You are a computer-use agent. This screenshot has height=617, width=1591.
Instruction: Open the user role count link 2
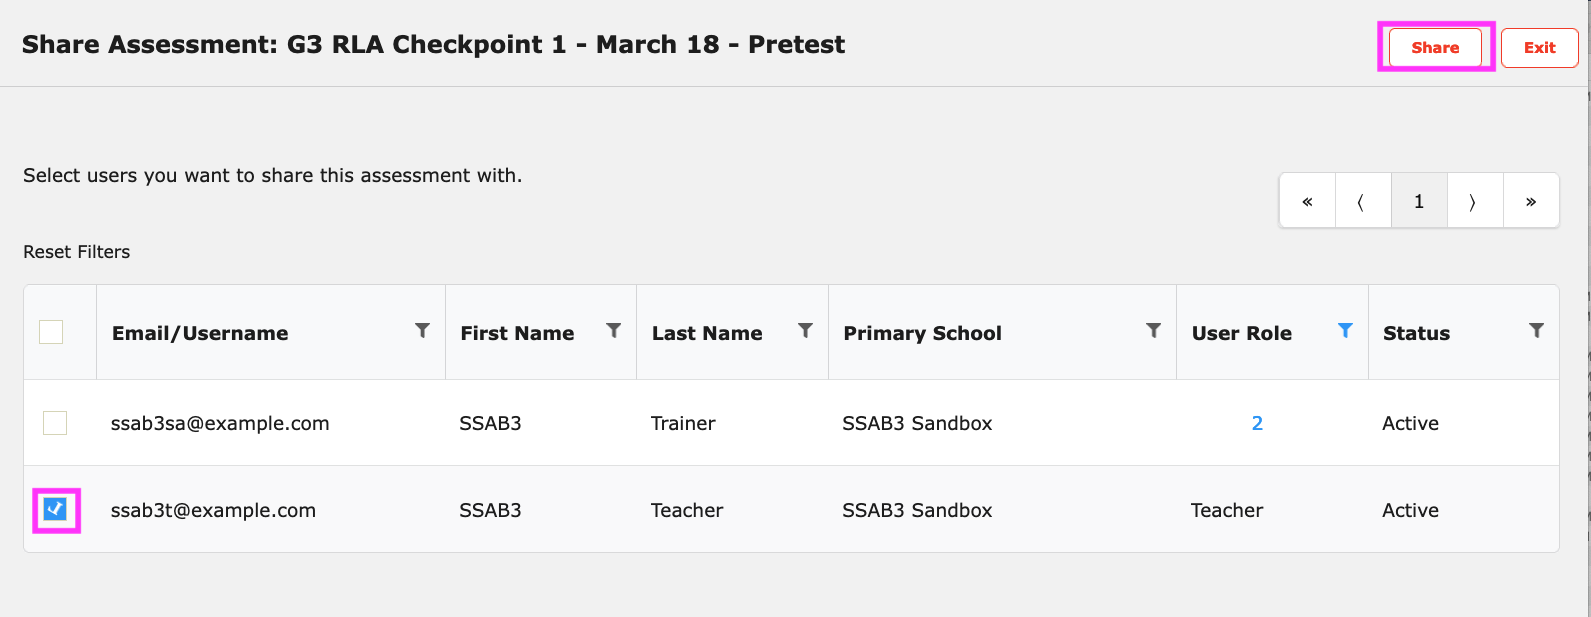coord(1257,423)
